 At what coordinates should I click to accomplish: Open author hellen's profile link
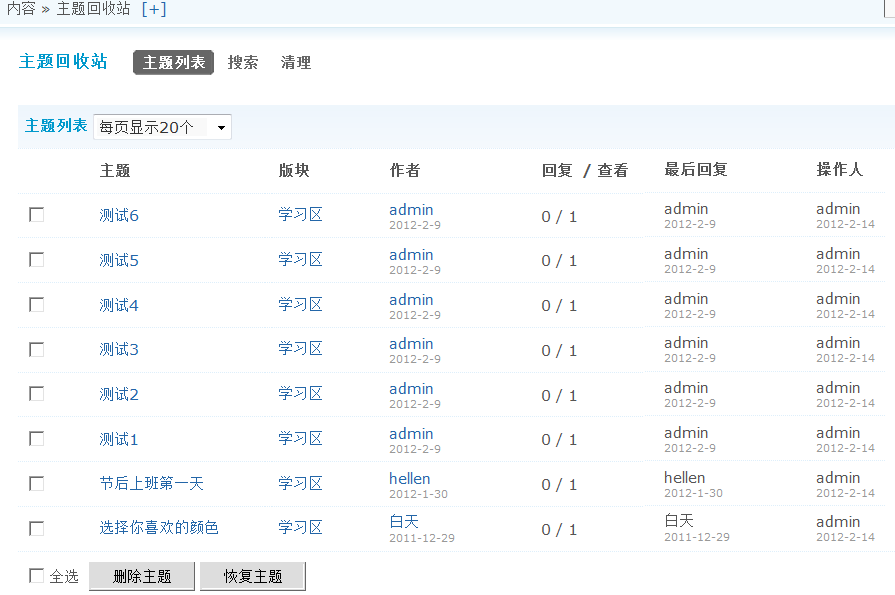410,479
